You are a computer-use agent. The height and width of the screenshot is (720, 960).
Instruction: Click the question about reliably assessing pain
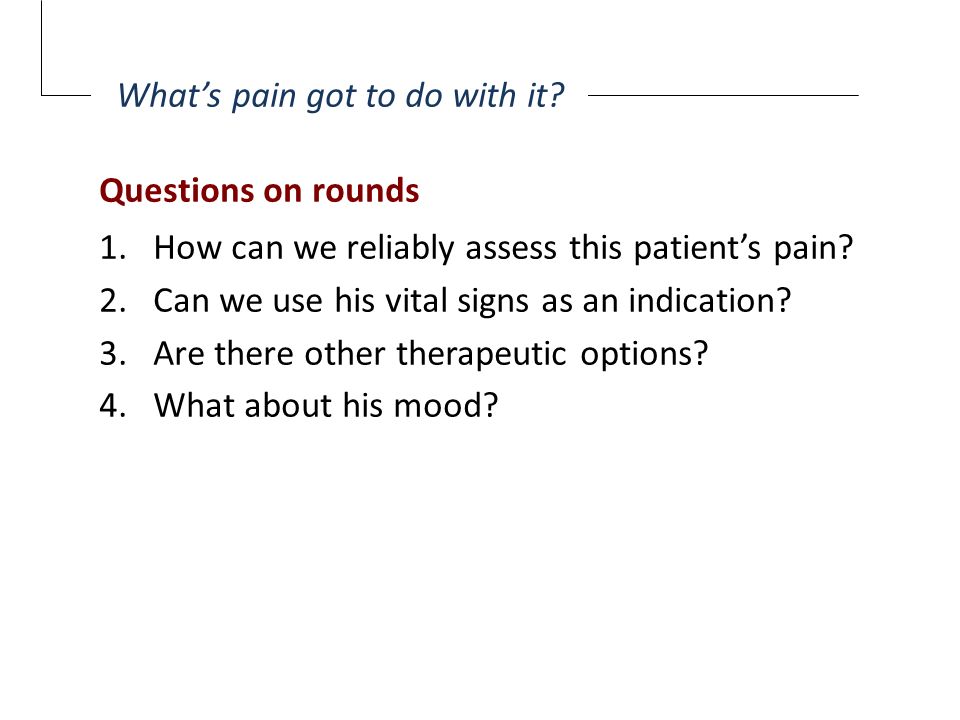click(x=503, y=249)
